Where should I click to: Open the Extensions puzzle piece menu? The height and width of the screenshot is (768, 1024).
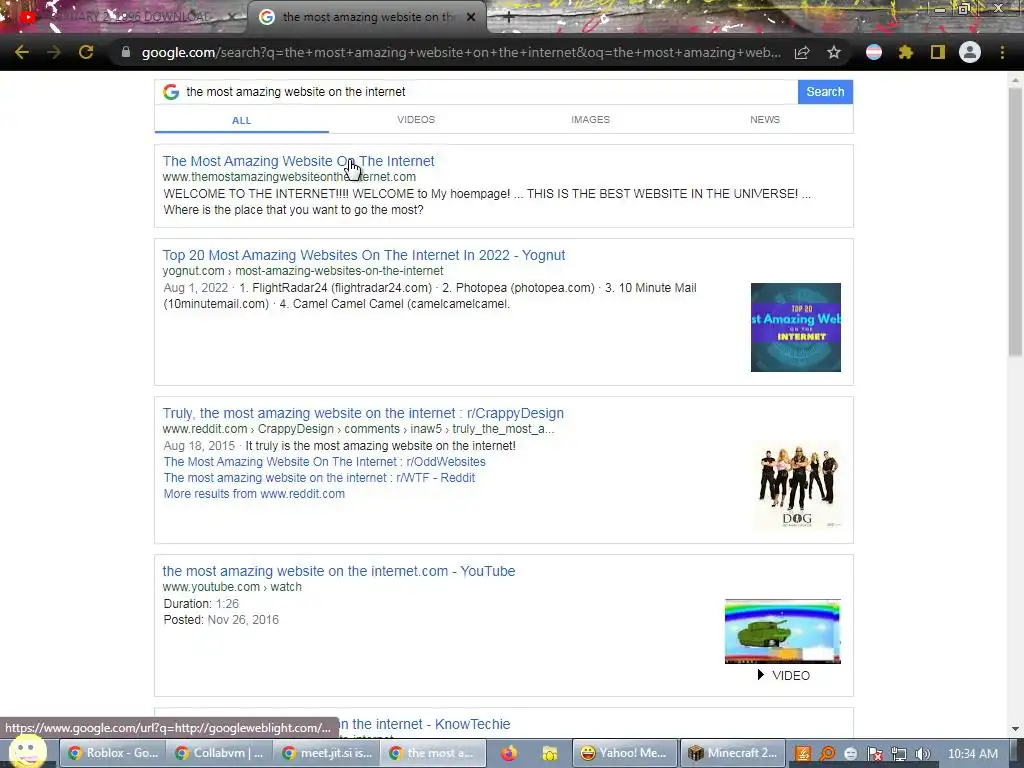pyautogui.click(x=905, y=52)
